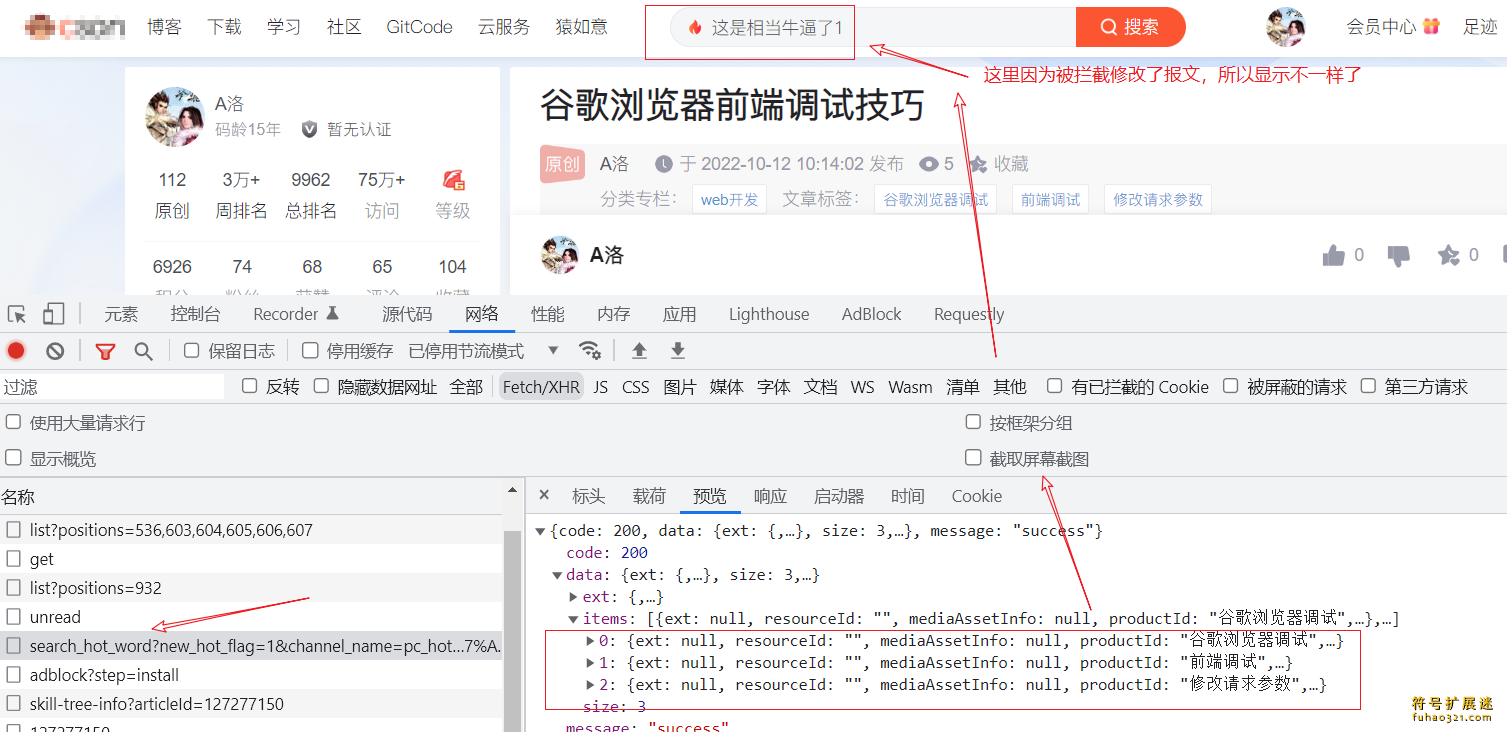Open the Lighthouse tab
The width and height of the screenshot is (1507, 732).
[769, 314]
